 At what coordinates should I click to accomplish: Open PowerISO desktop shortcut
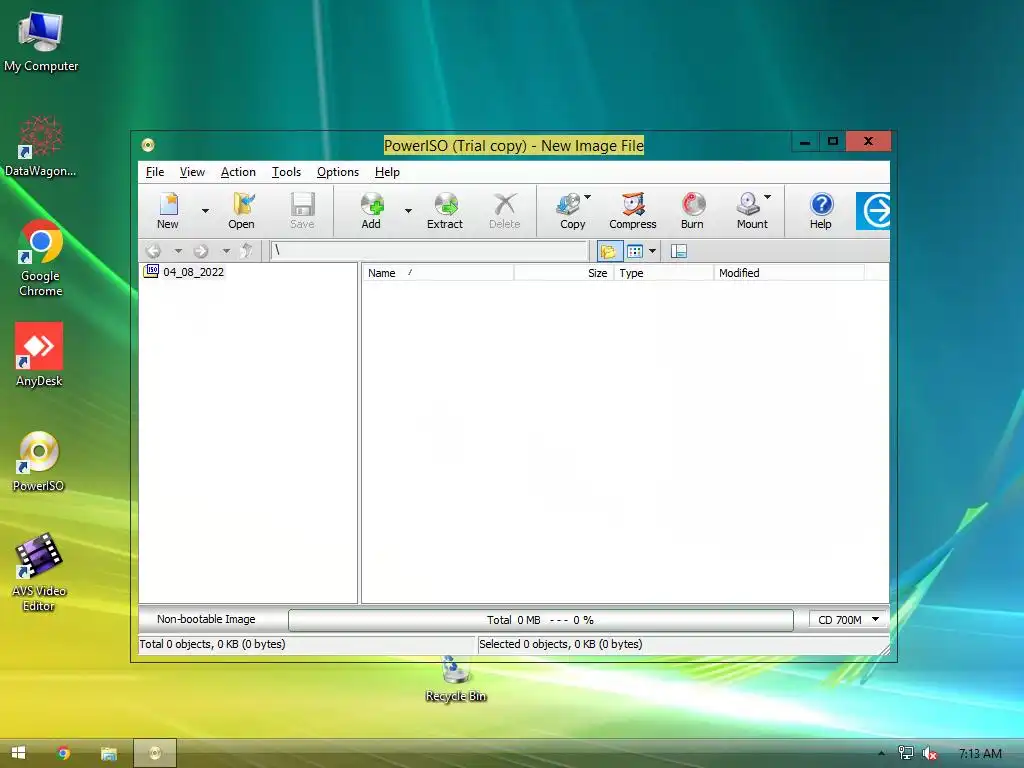pos(39,461)
